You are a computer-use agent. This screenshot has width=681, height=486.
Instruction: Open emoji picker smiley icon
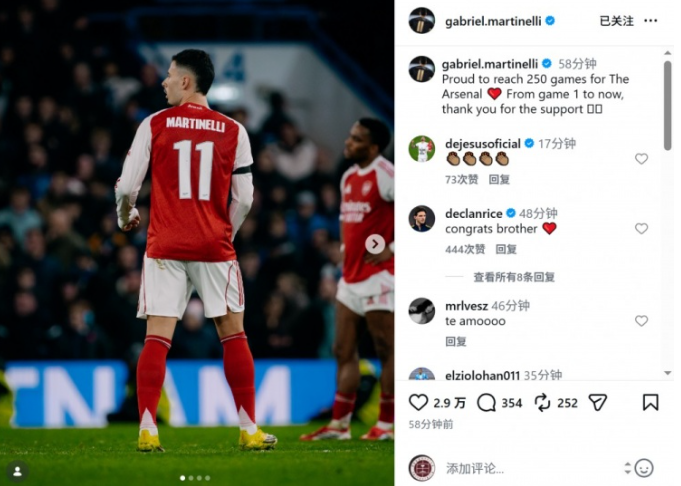click(x=644, y=468)
